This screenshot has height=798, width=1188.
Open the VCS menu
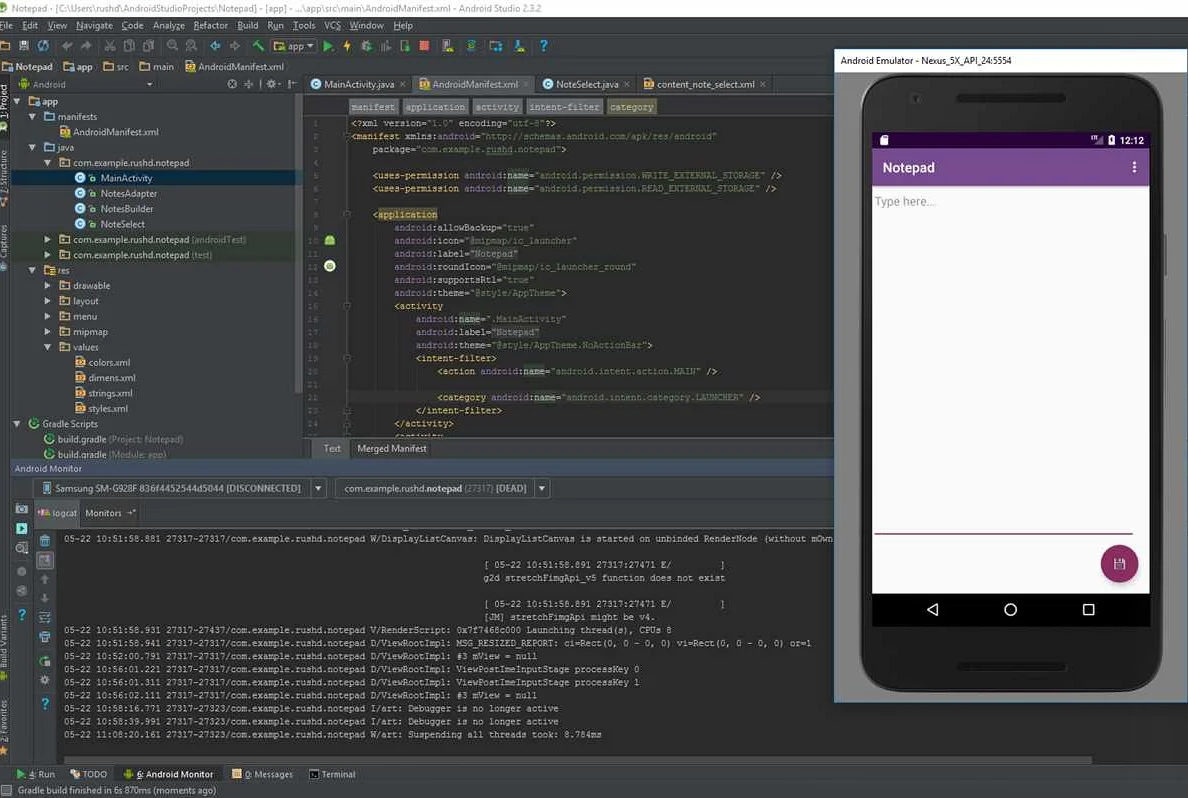(332, 26)
